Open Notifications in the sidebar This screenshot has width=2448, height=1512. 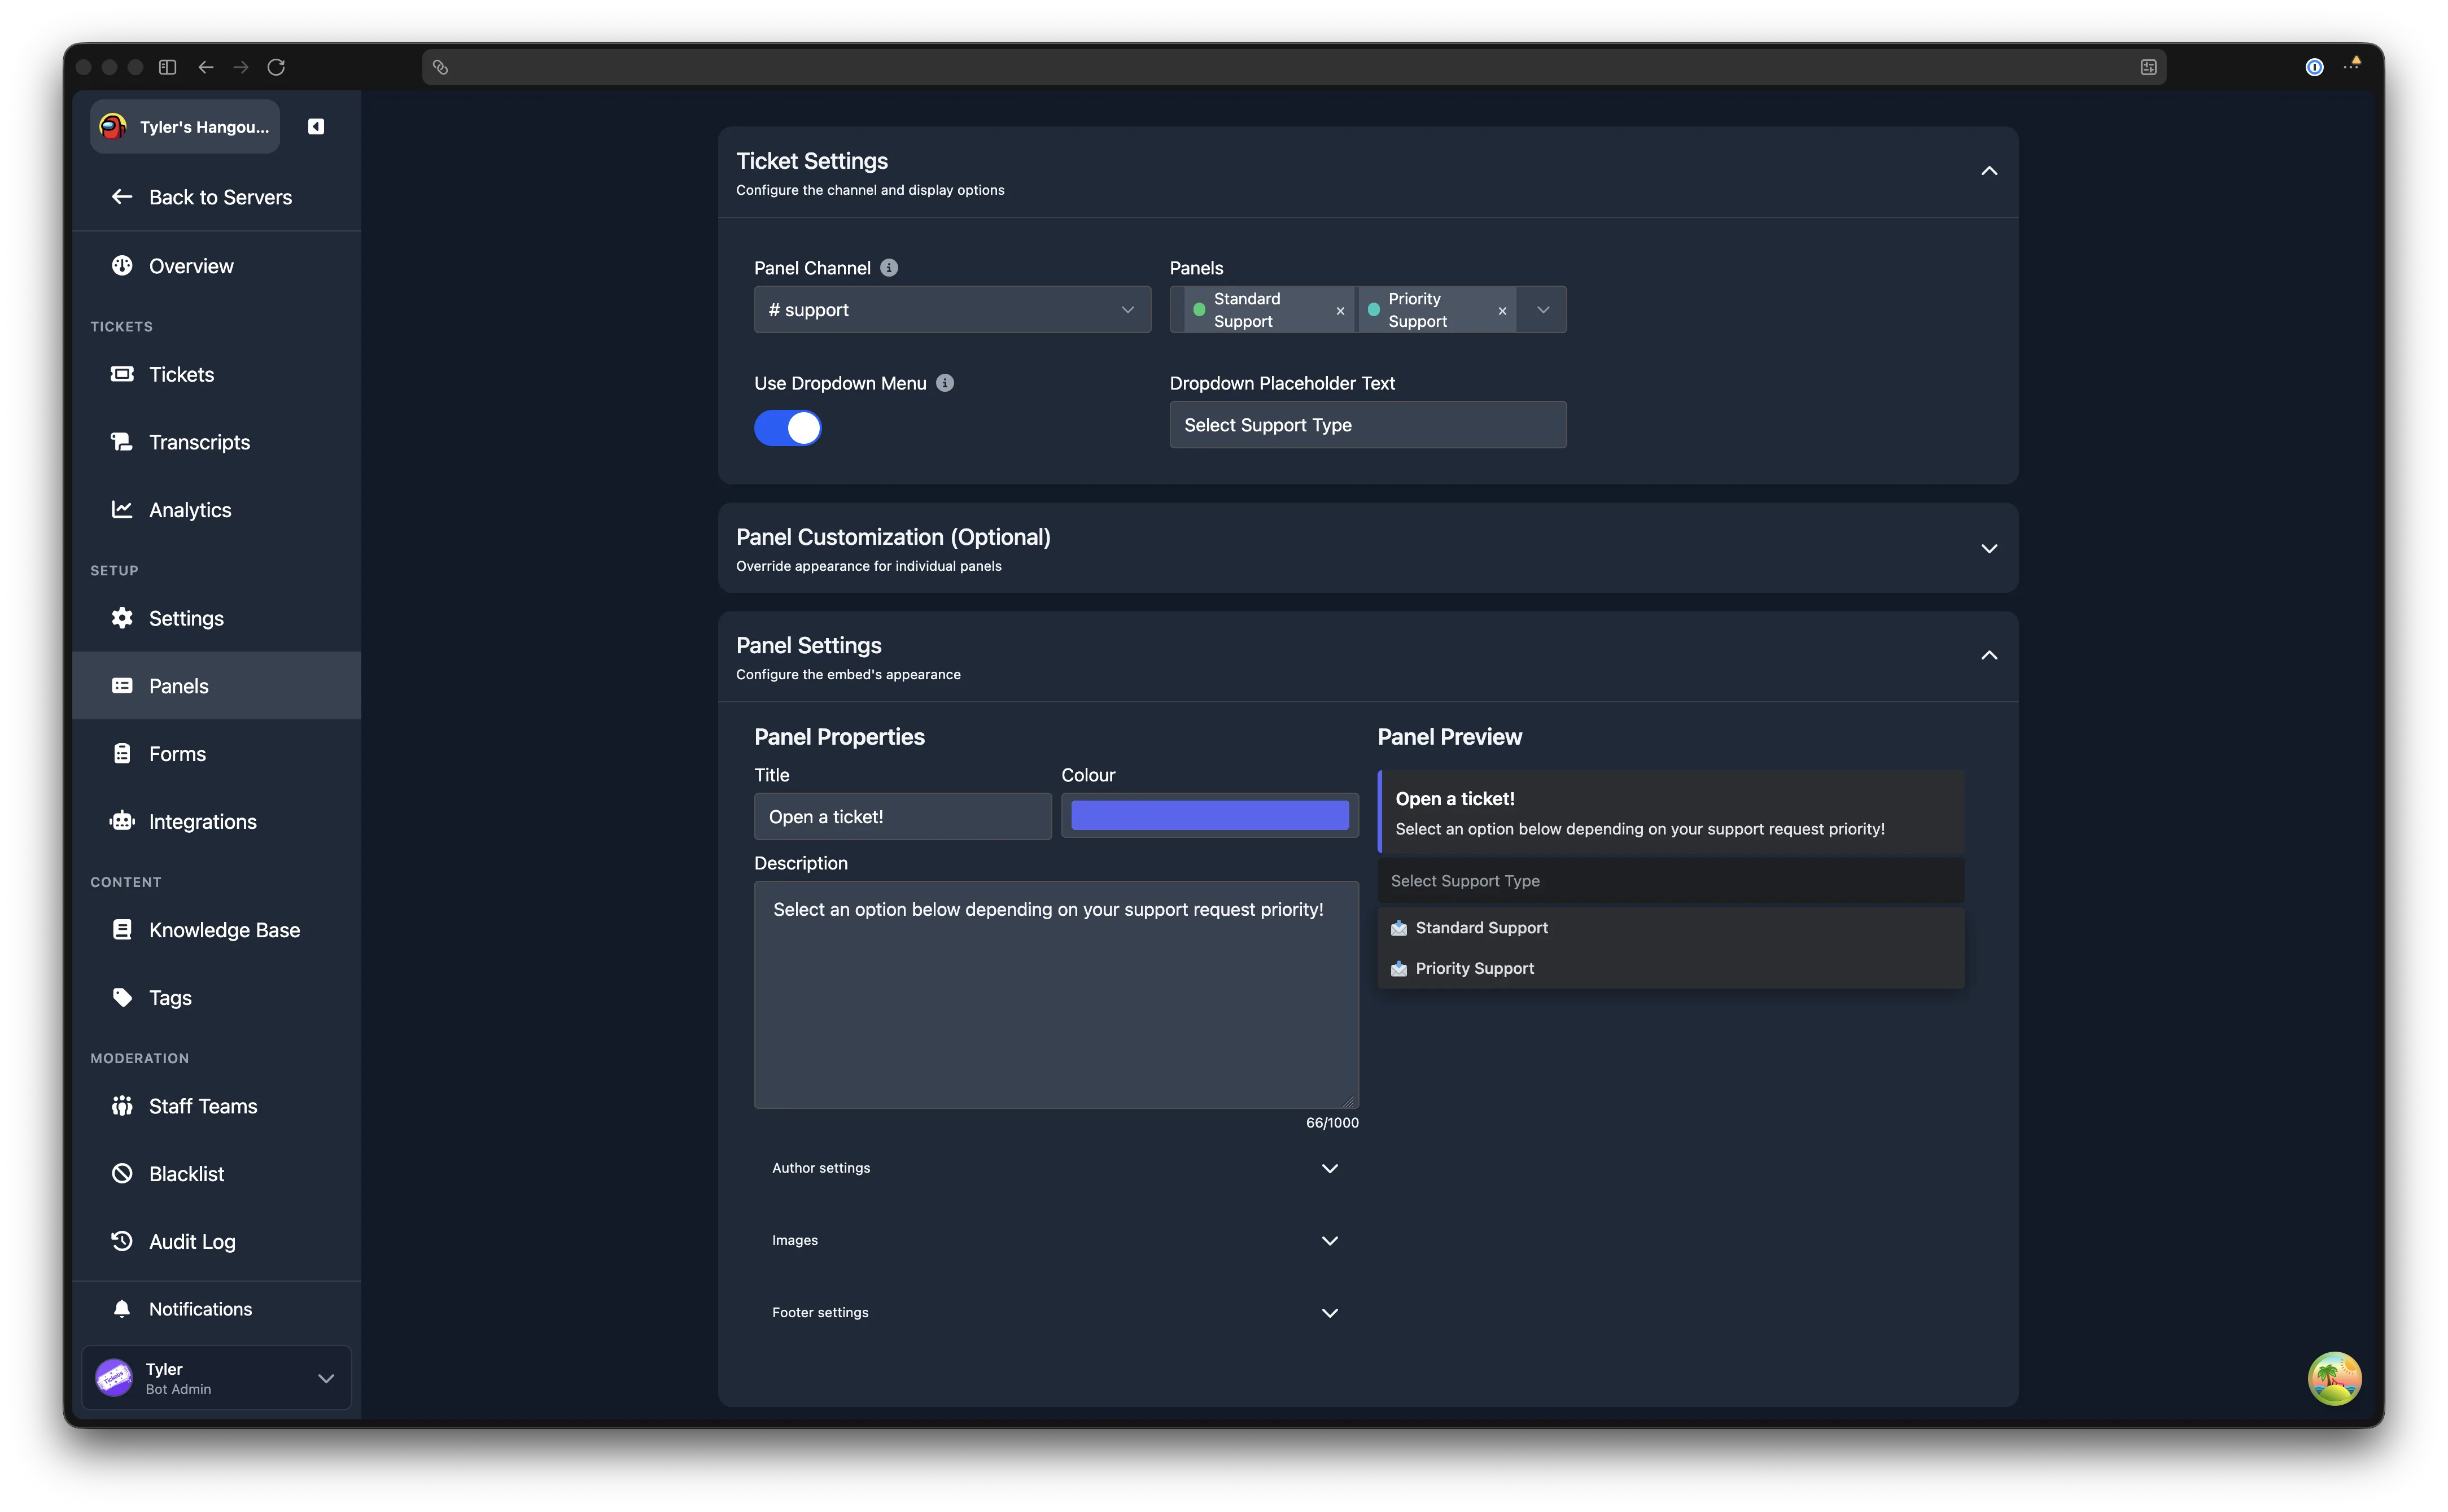coord(216,1309)
